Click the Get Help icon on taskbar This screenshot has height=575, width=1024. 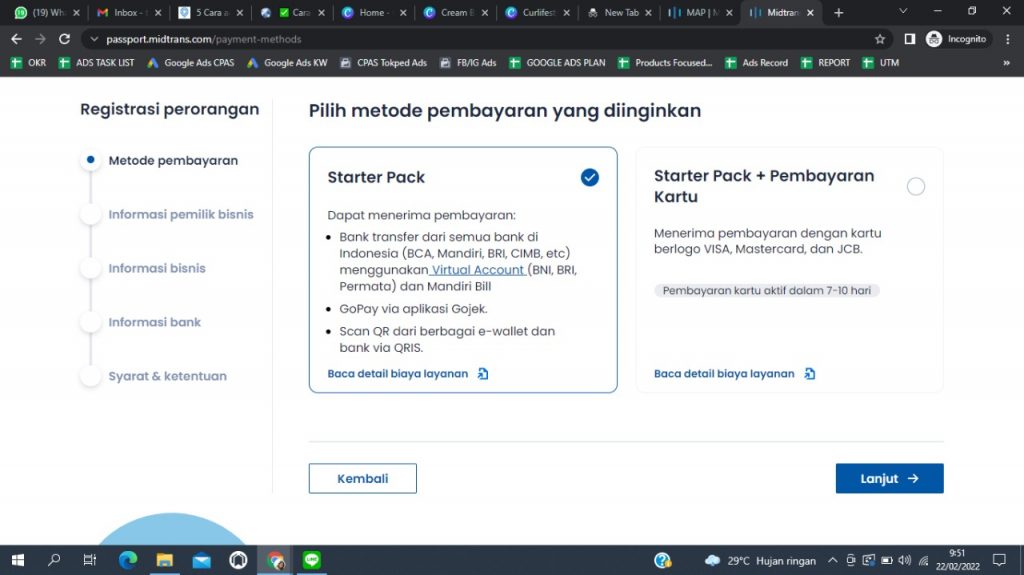[x=662, y=560]
